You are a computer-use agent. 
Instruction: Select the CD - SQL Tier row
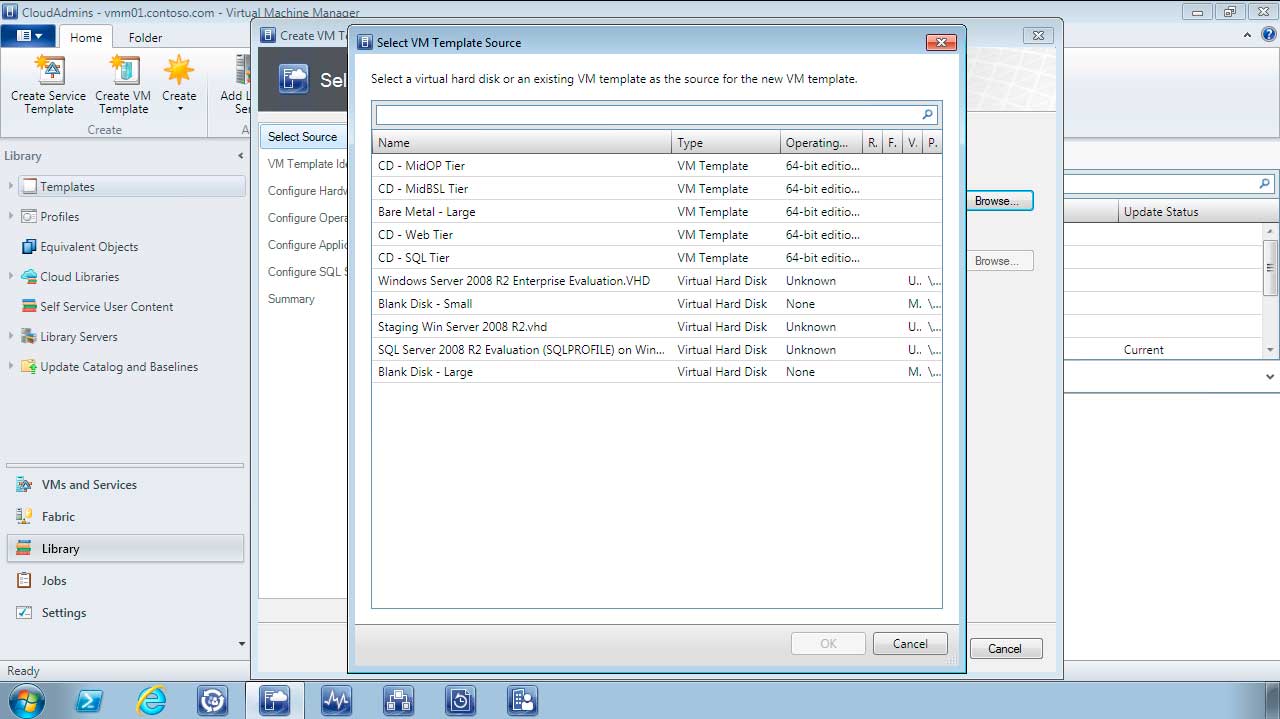[x=657, y=258]
